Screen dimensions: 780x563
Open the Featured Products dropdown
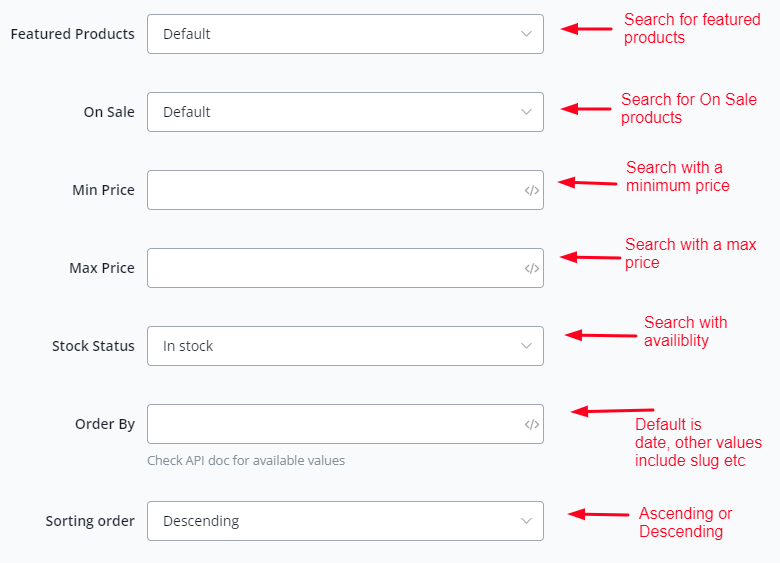(x=345, y=34)
